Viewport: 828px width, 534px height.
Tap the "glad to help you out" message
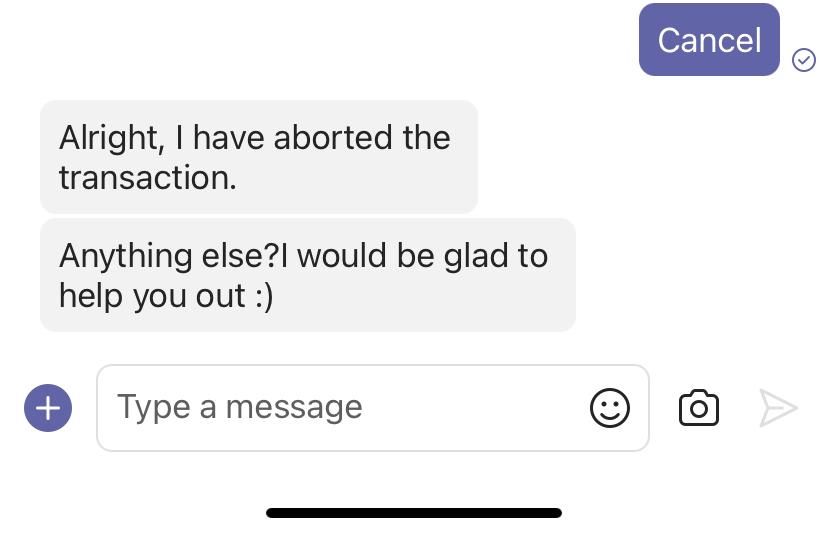pos(307,275)
